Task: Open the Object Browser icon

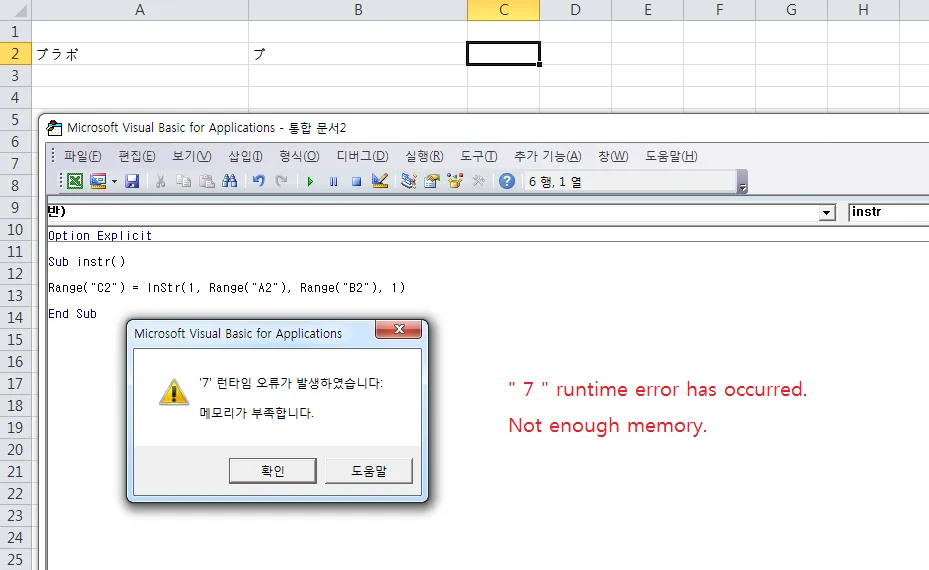Action: point(455,181)
